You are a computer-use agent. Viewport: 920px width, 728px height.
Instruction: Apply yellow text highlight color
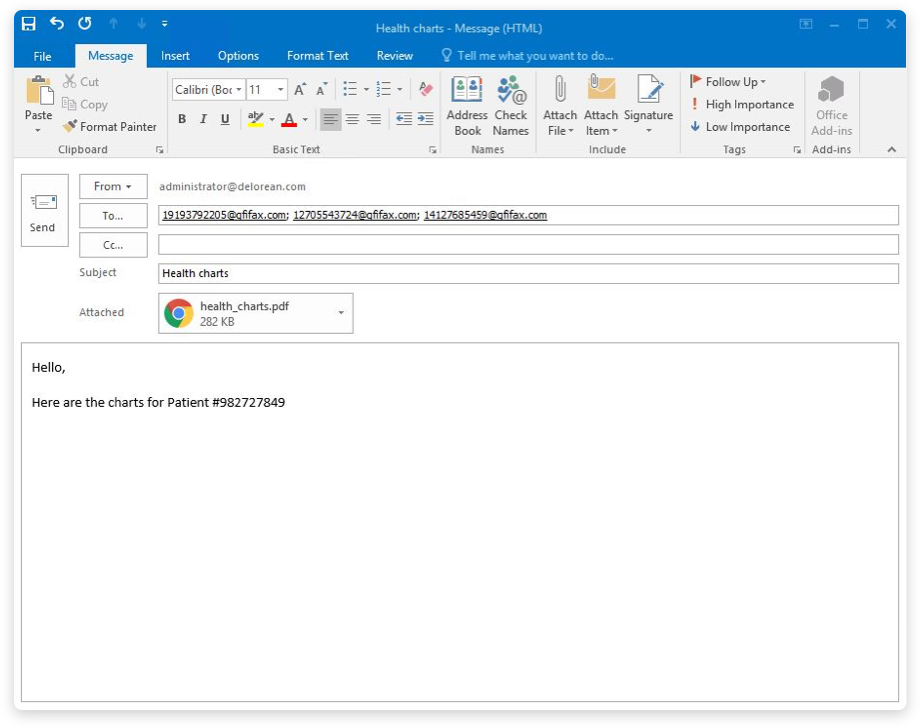(255, 119)
